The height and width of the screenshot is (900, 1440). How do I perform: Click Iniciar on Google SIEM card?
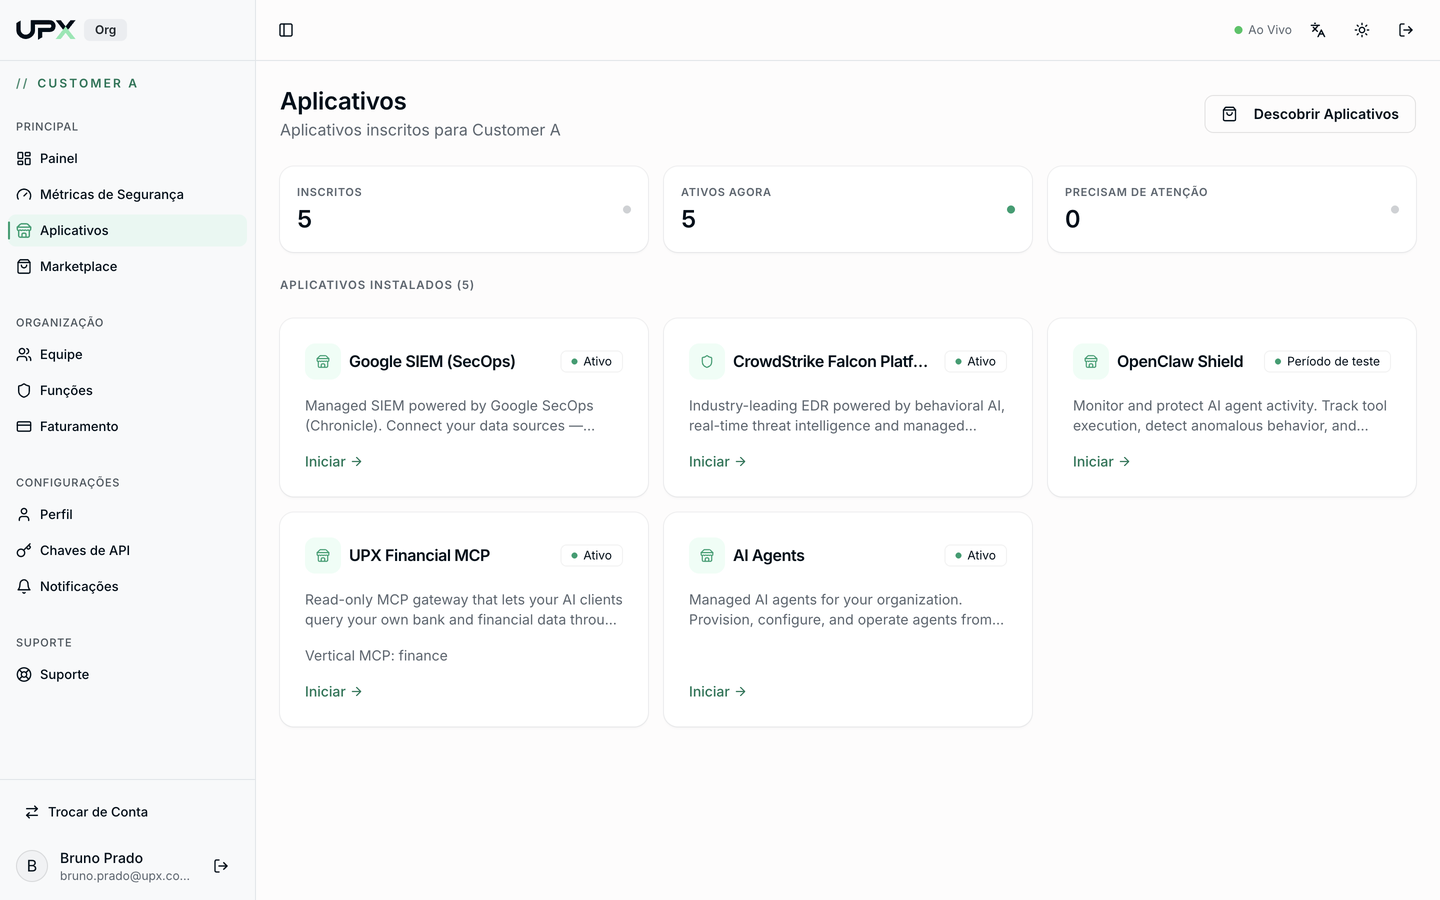[333, 461]
